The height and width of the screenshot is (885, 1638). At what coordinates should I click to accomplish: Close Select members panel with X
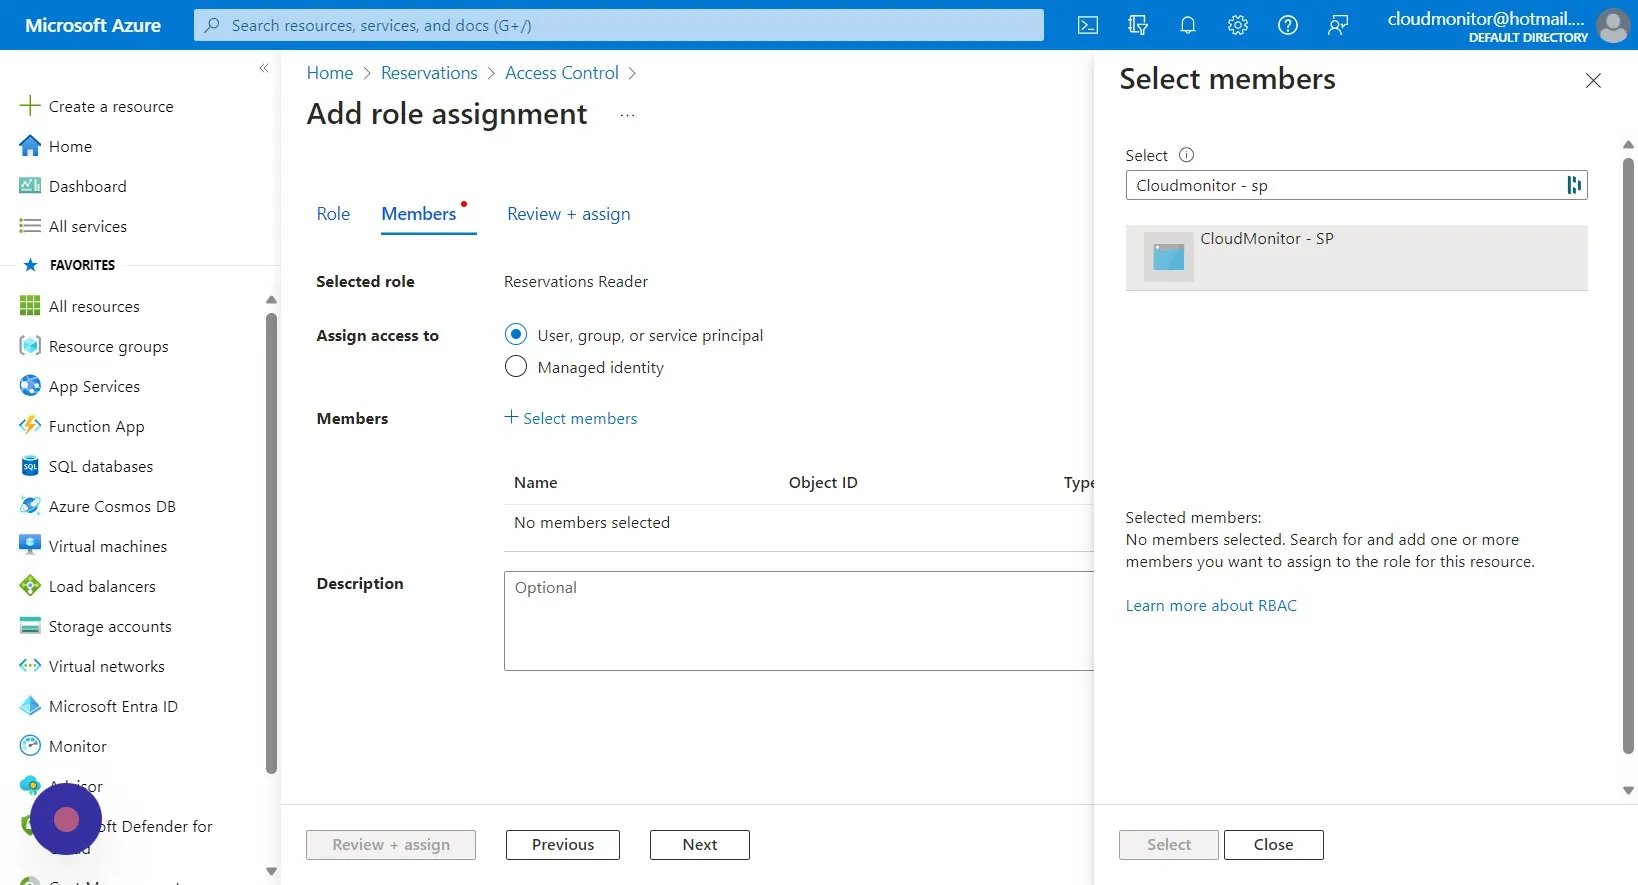pos(1593,81)
